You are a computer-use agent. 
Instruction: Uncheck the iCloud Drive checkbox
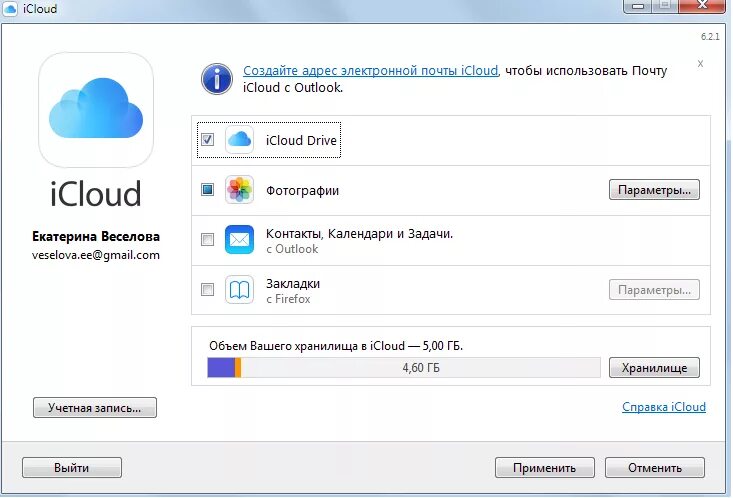208,139
